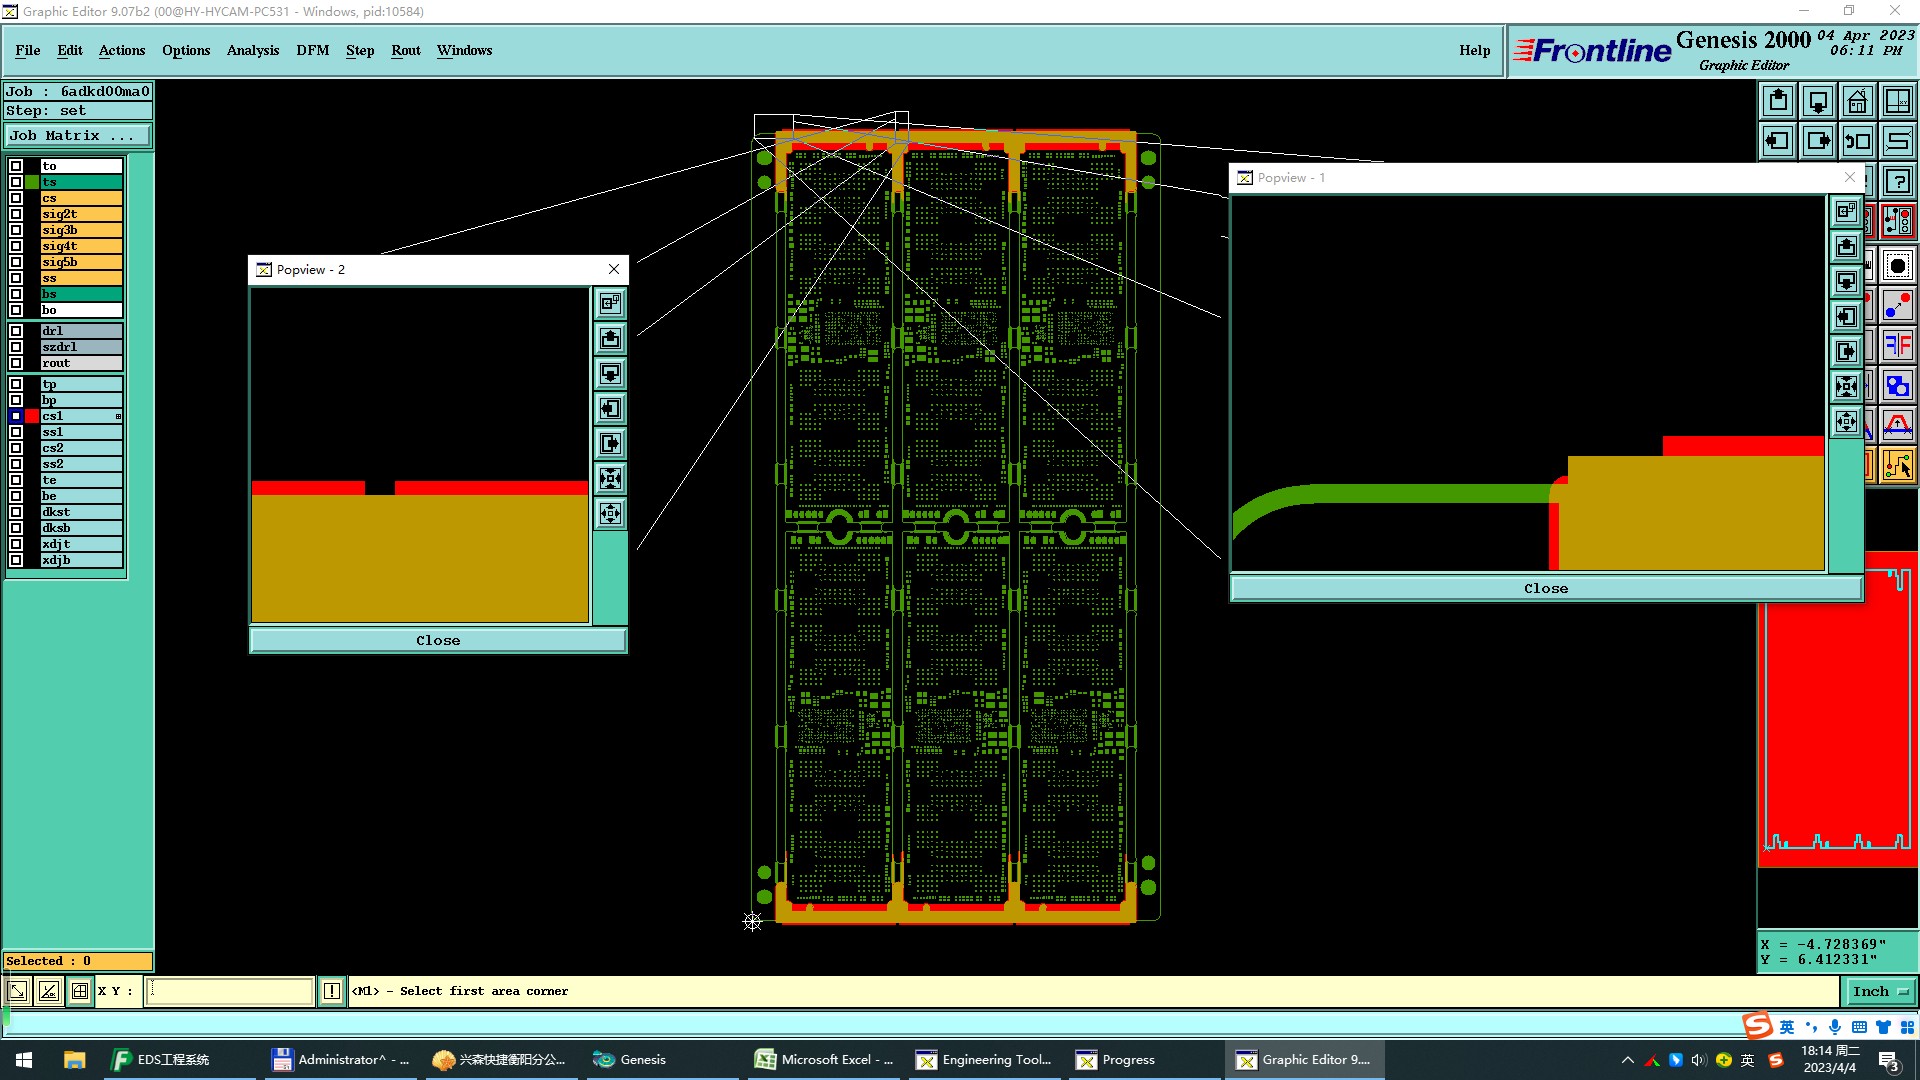Click the pan right icon in main toolbar
1920x1080 pixels.
click(x=1818, y=141)
